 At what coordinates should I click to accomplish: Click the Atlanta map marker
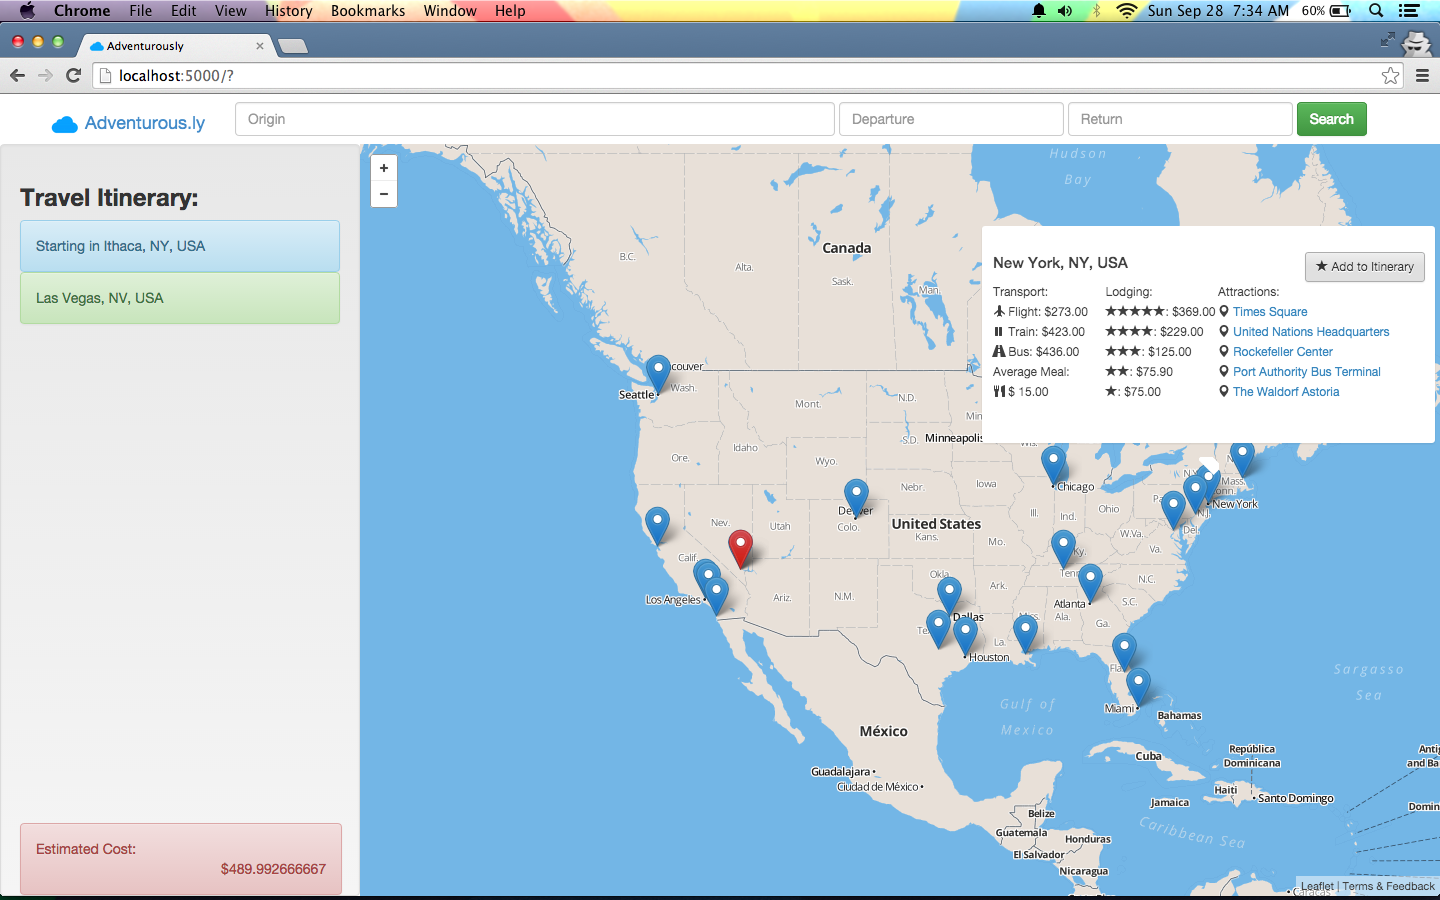point(1090,584)
